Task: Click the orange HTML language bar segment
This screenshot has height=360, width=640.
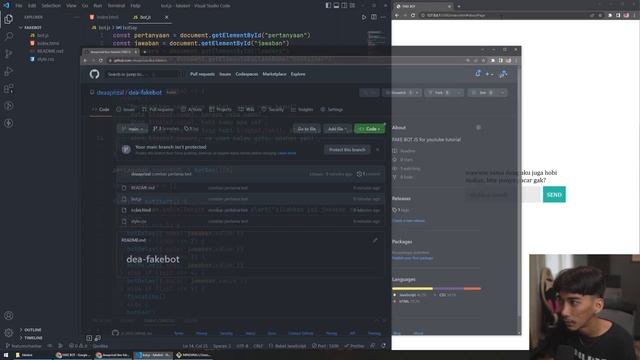Action: (472, 289)
